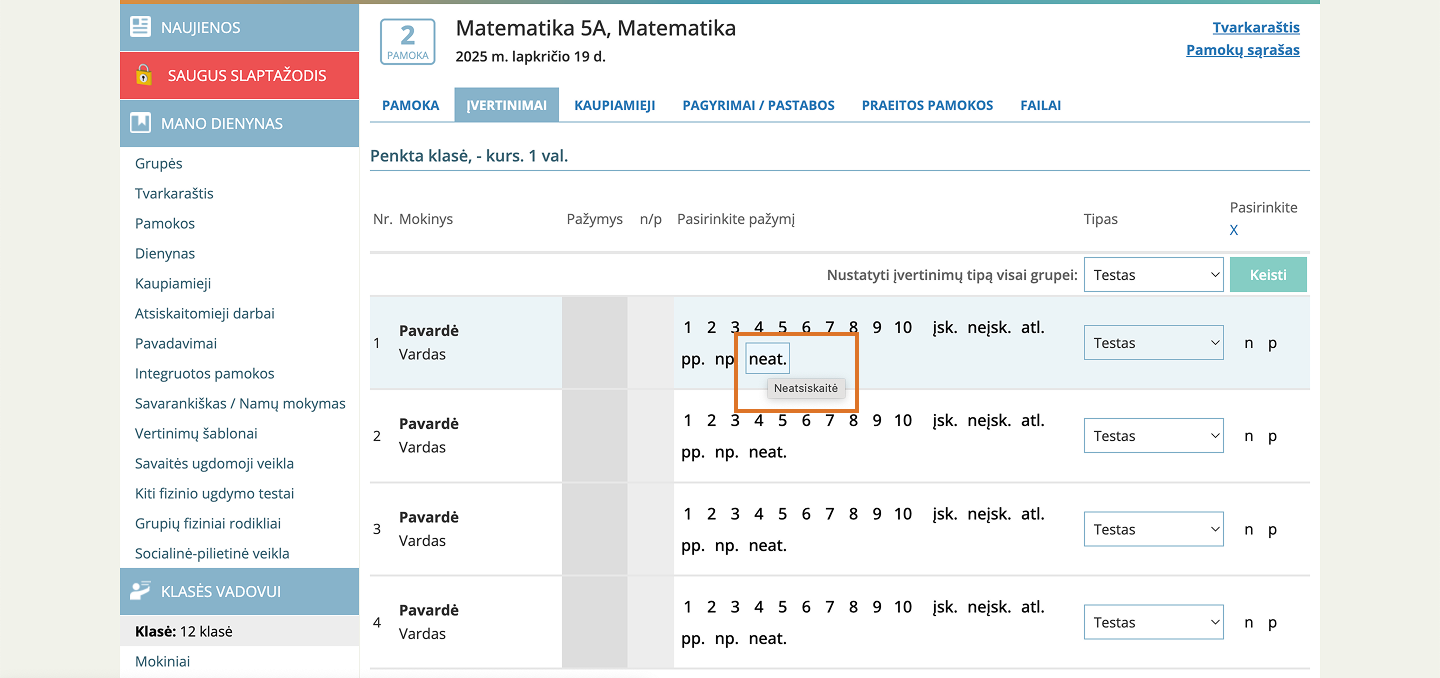The image size is (1440, 678).
Task: Expand the Tipas dropdown for student 4
Action: pyautogui.click(x=1153, y=622)
